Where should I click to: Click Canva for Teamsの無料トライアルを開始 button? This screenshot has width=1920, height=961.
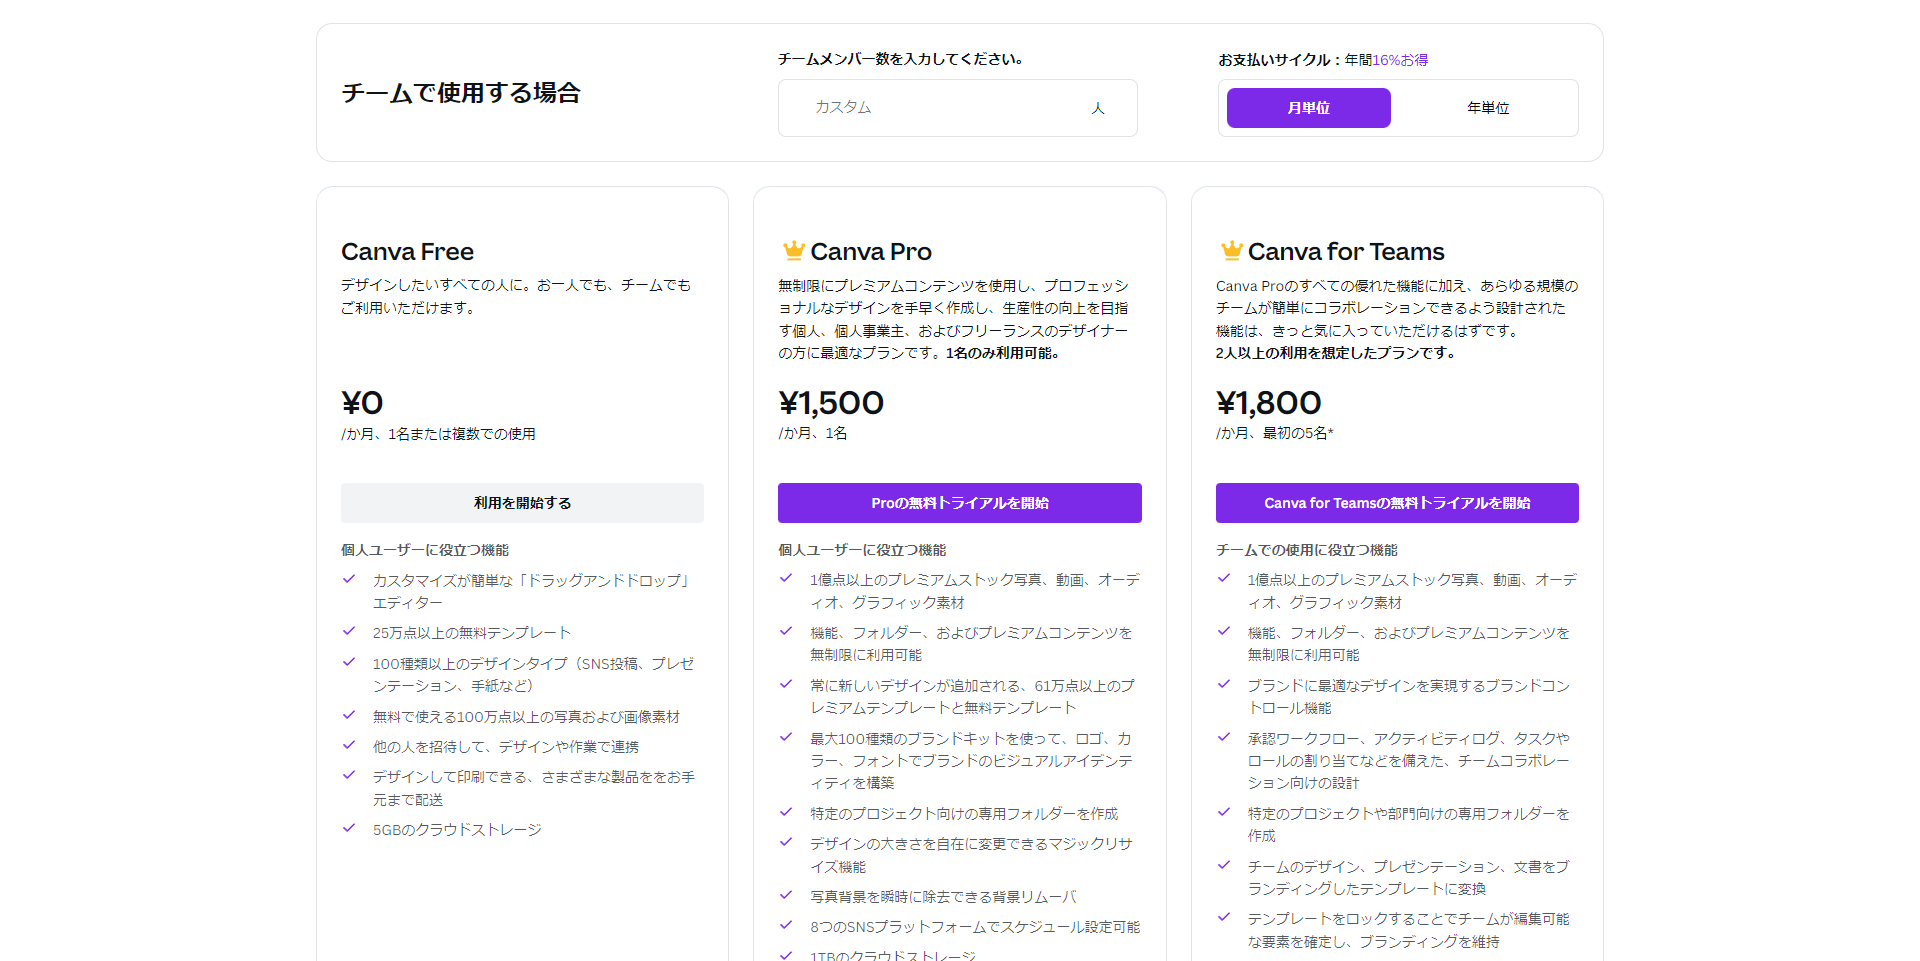[1397, 503]
